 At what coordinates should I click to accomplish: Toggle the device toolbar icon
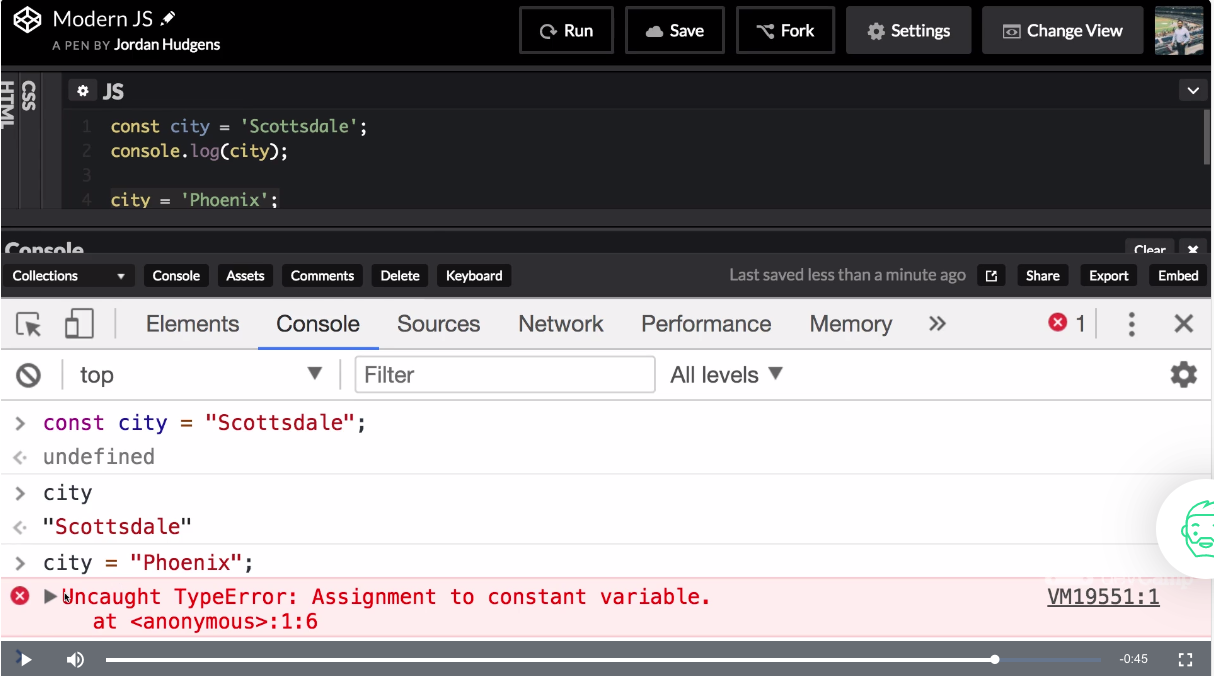point(79,324)
